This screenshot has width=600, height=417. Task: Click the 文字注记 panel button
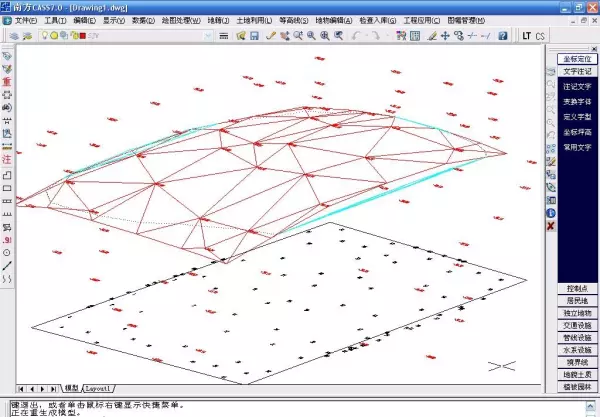[x=577, y=71]
